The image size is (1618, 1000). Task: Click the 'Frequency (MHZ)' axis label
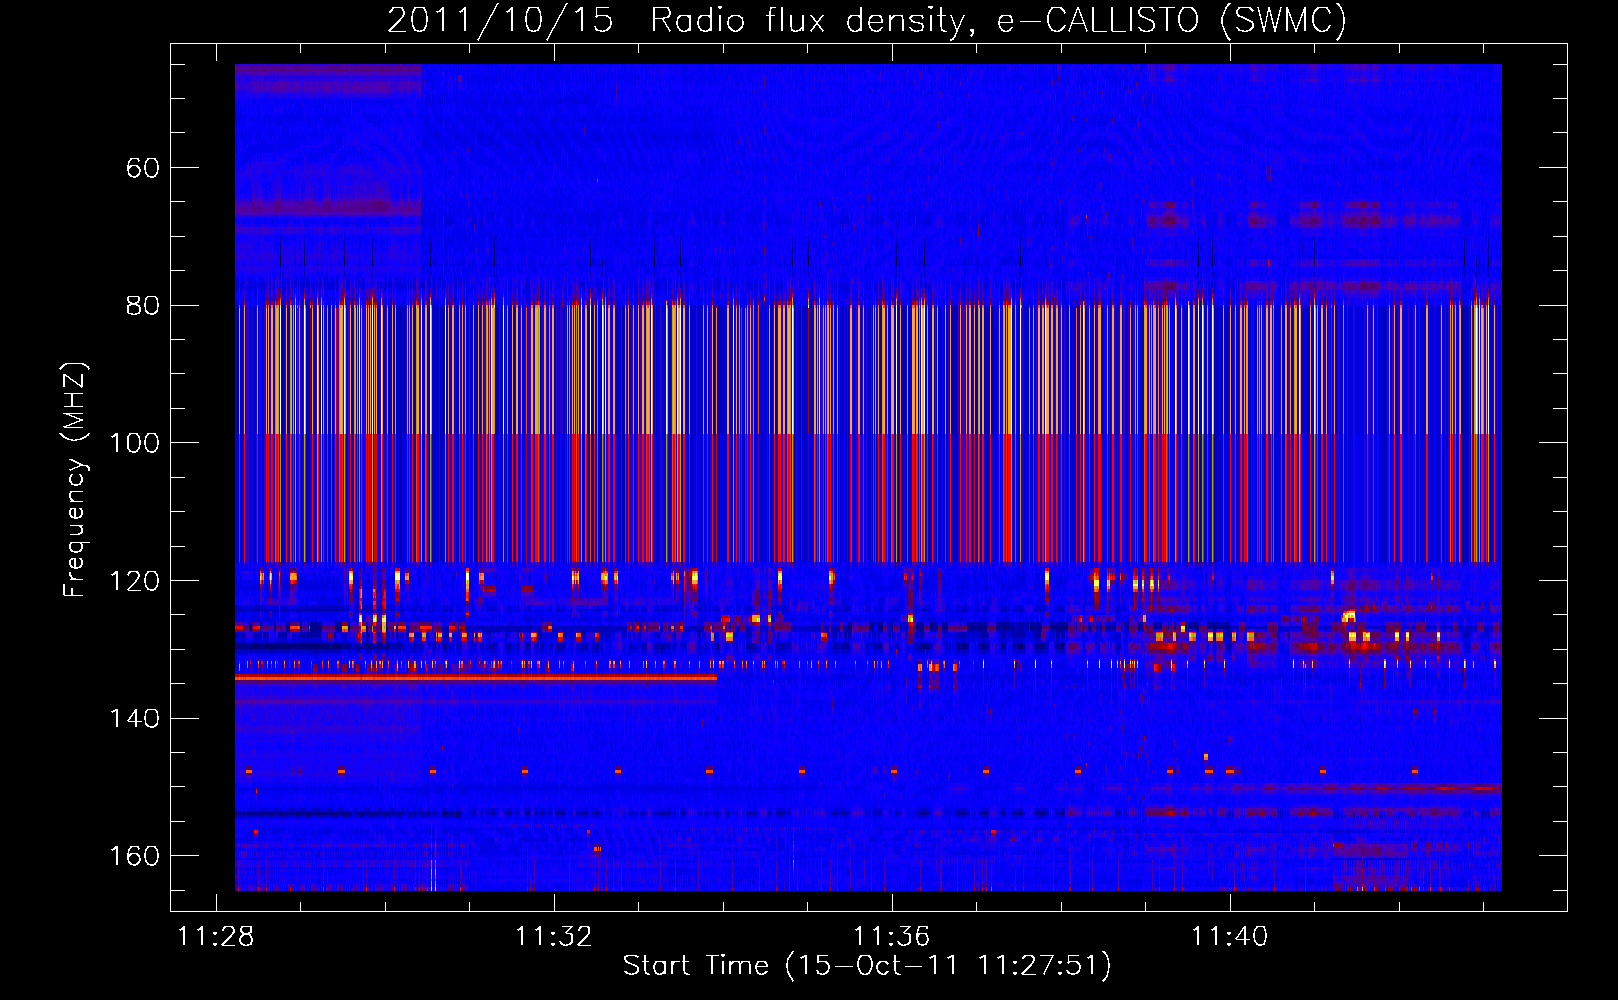click(x=74, y=480)
